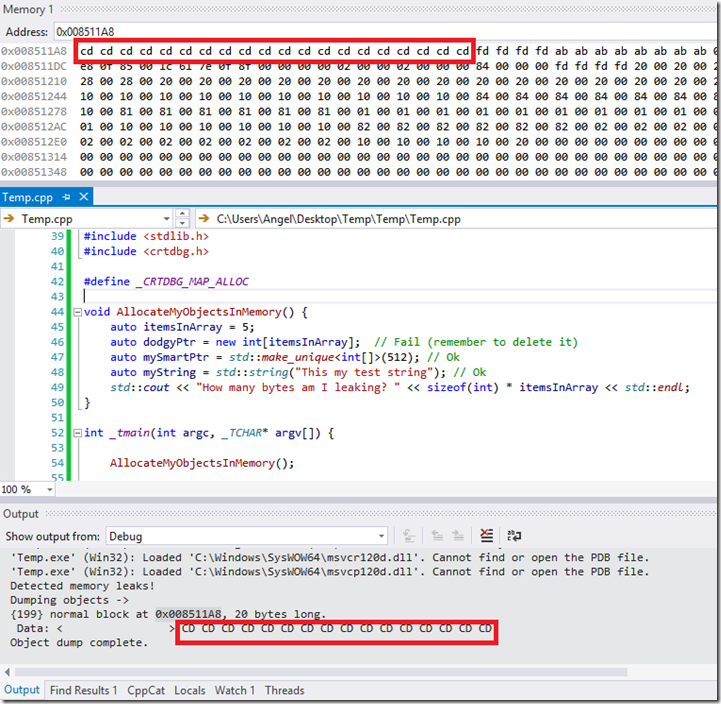This screenshot has width=721, height=704.
Task: Pin the Temp.cpp editor tab
Action: coord(66,198)
